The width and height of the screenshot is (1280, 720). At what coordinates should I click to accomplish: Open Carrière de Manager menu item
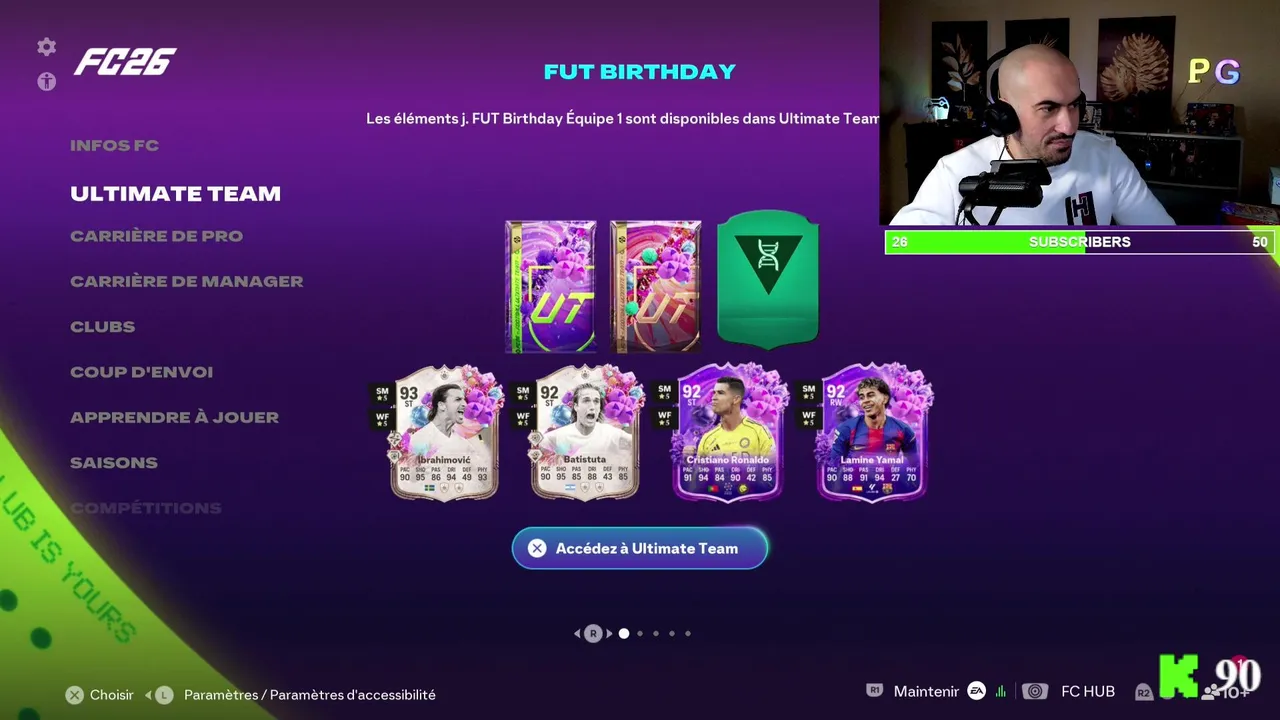click(x=186, y=281)
